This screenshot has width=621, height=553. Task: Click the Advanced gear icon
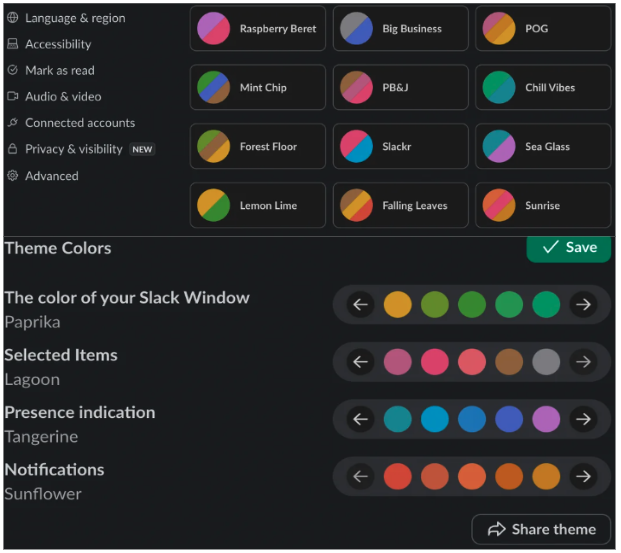[x=13, y=176]
